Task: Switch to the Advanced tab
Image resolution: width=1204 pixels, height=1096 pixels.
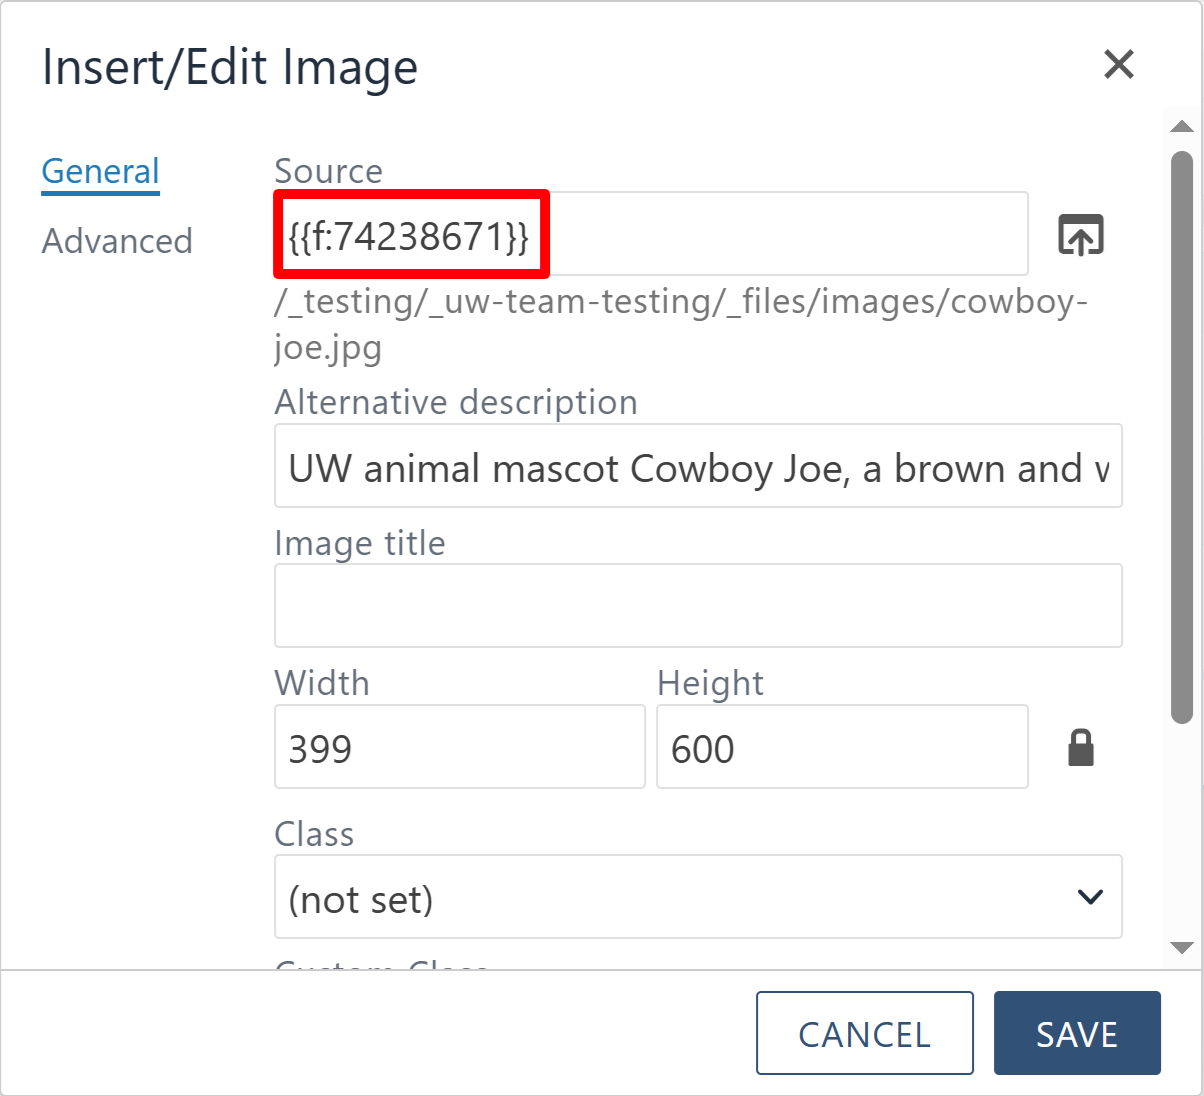Action: [x=117, y=240]
